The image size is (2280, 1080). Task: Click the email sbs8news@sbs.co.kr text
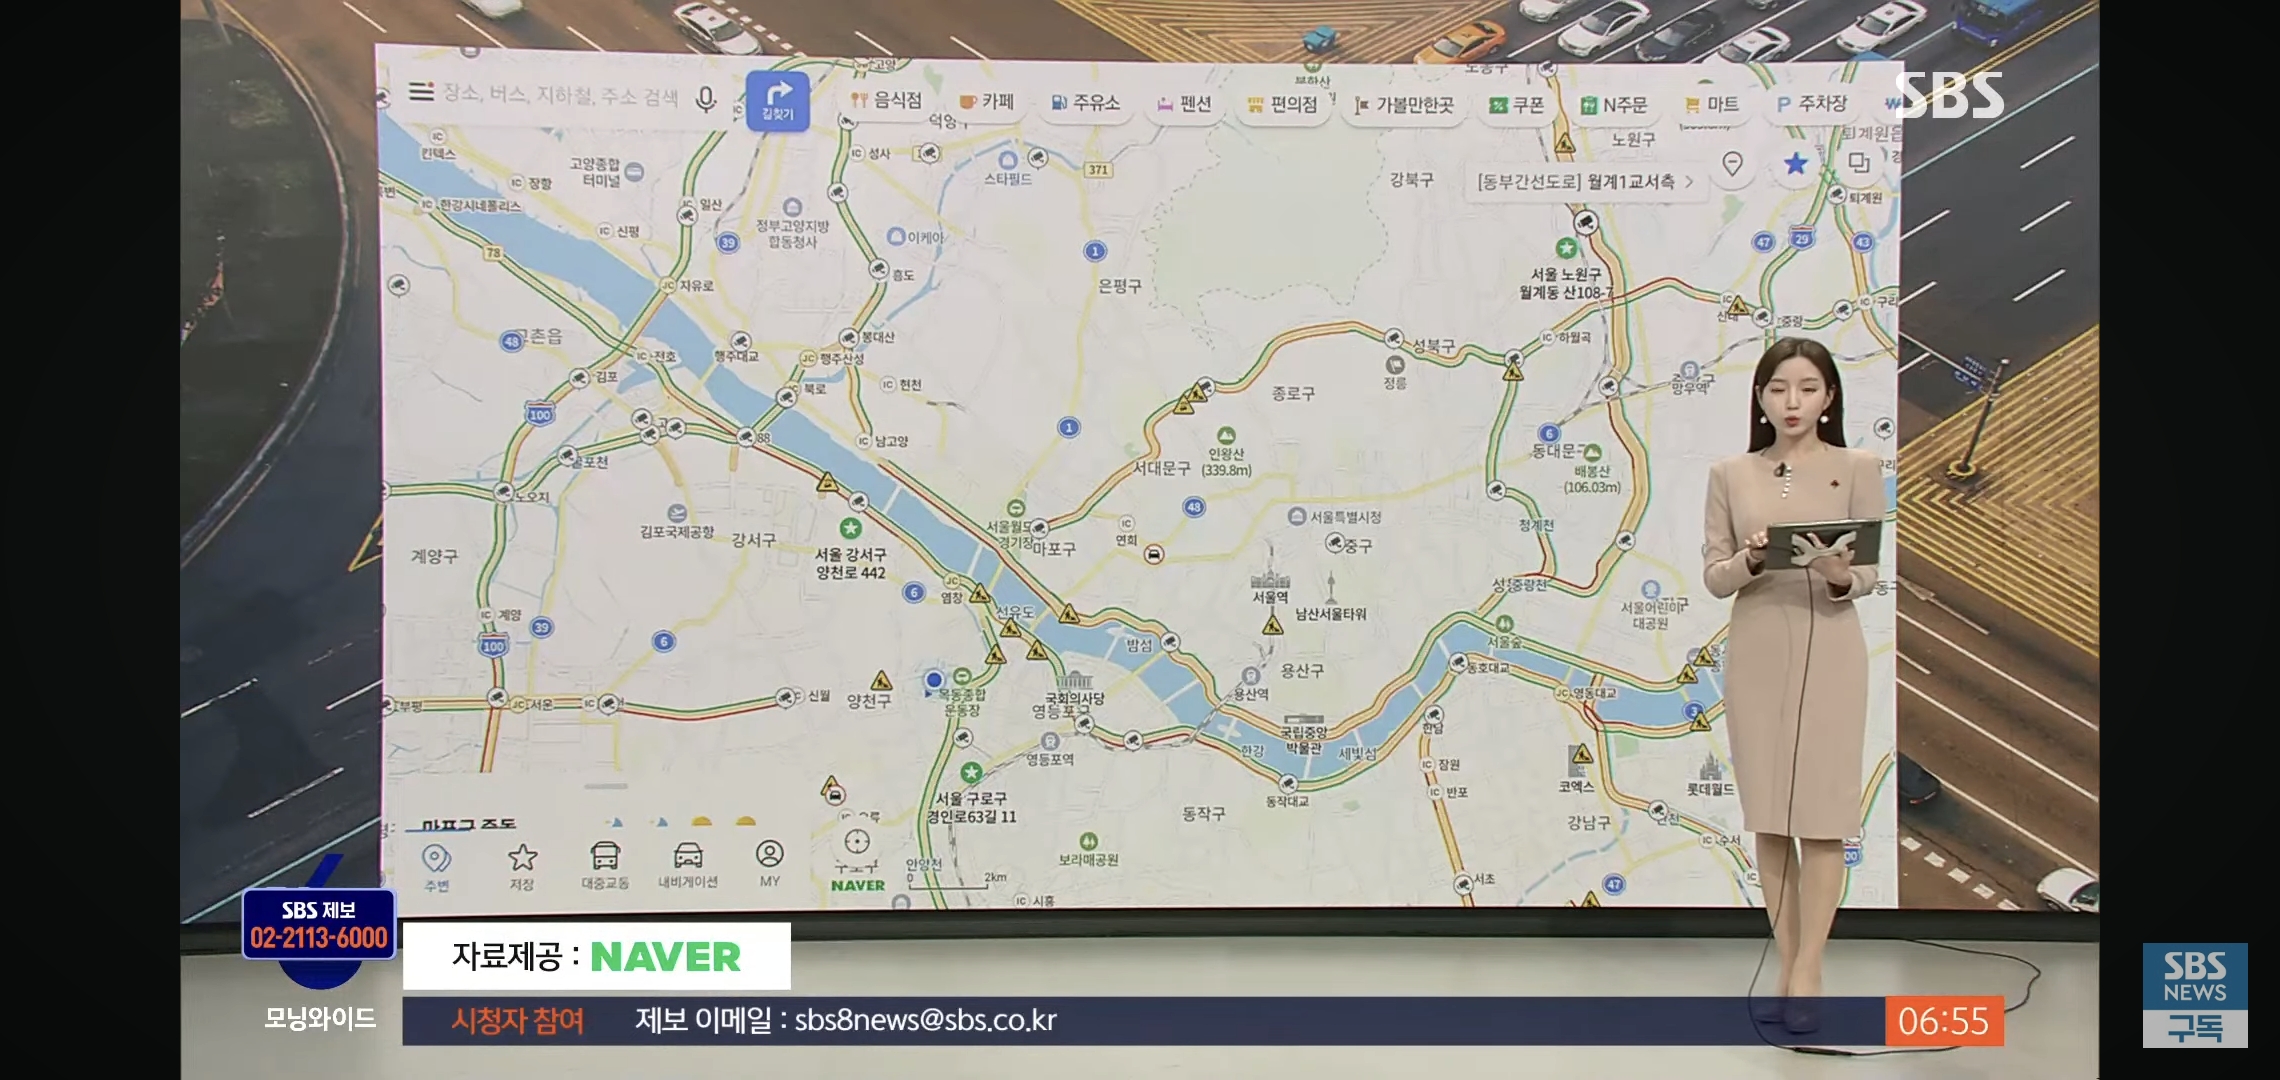click(x=925, y=1020)
